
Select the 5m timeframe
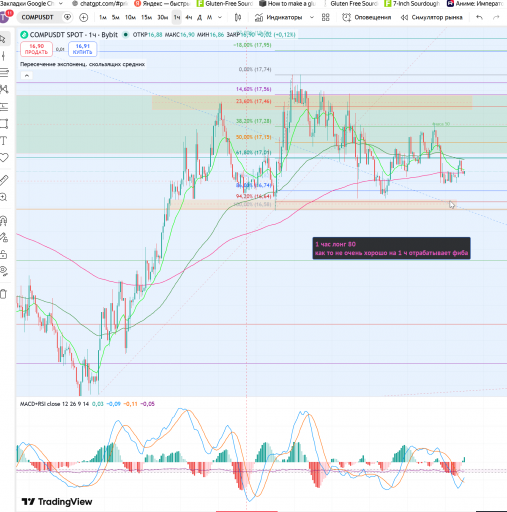pyautogui.click(x=115, y=17)
